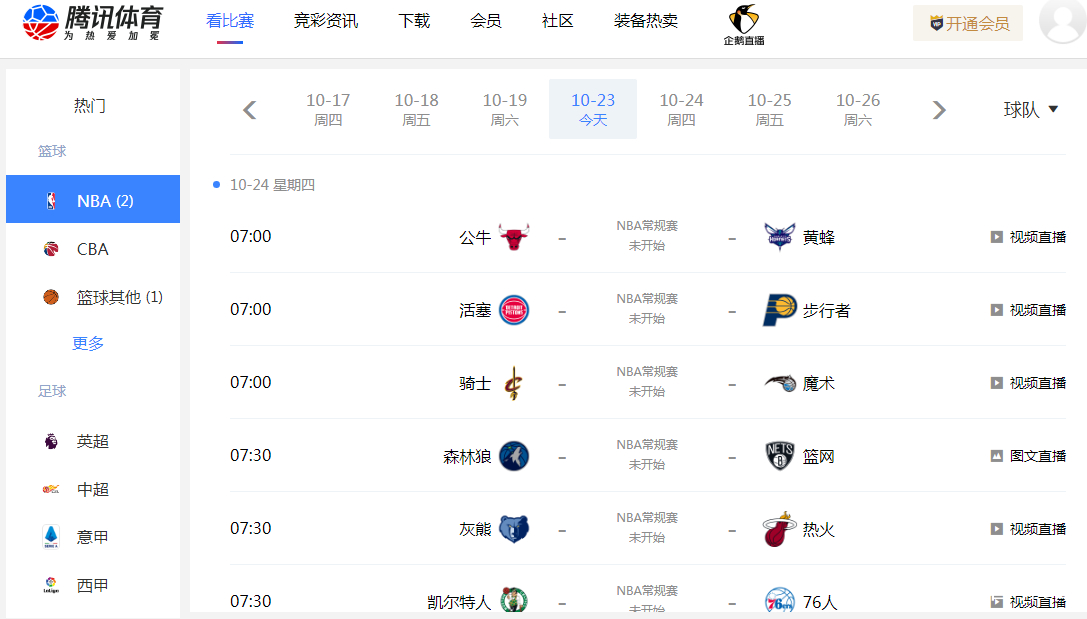This screenshot has width=1087, height=619.
Task: Select CBA in the sidebar
Action: coord(93,249)
